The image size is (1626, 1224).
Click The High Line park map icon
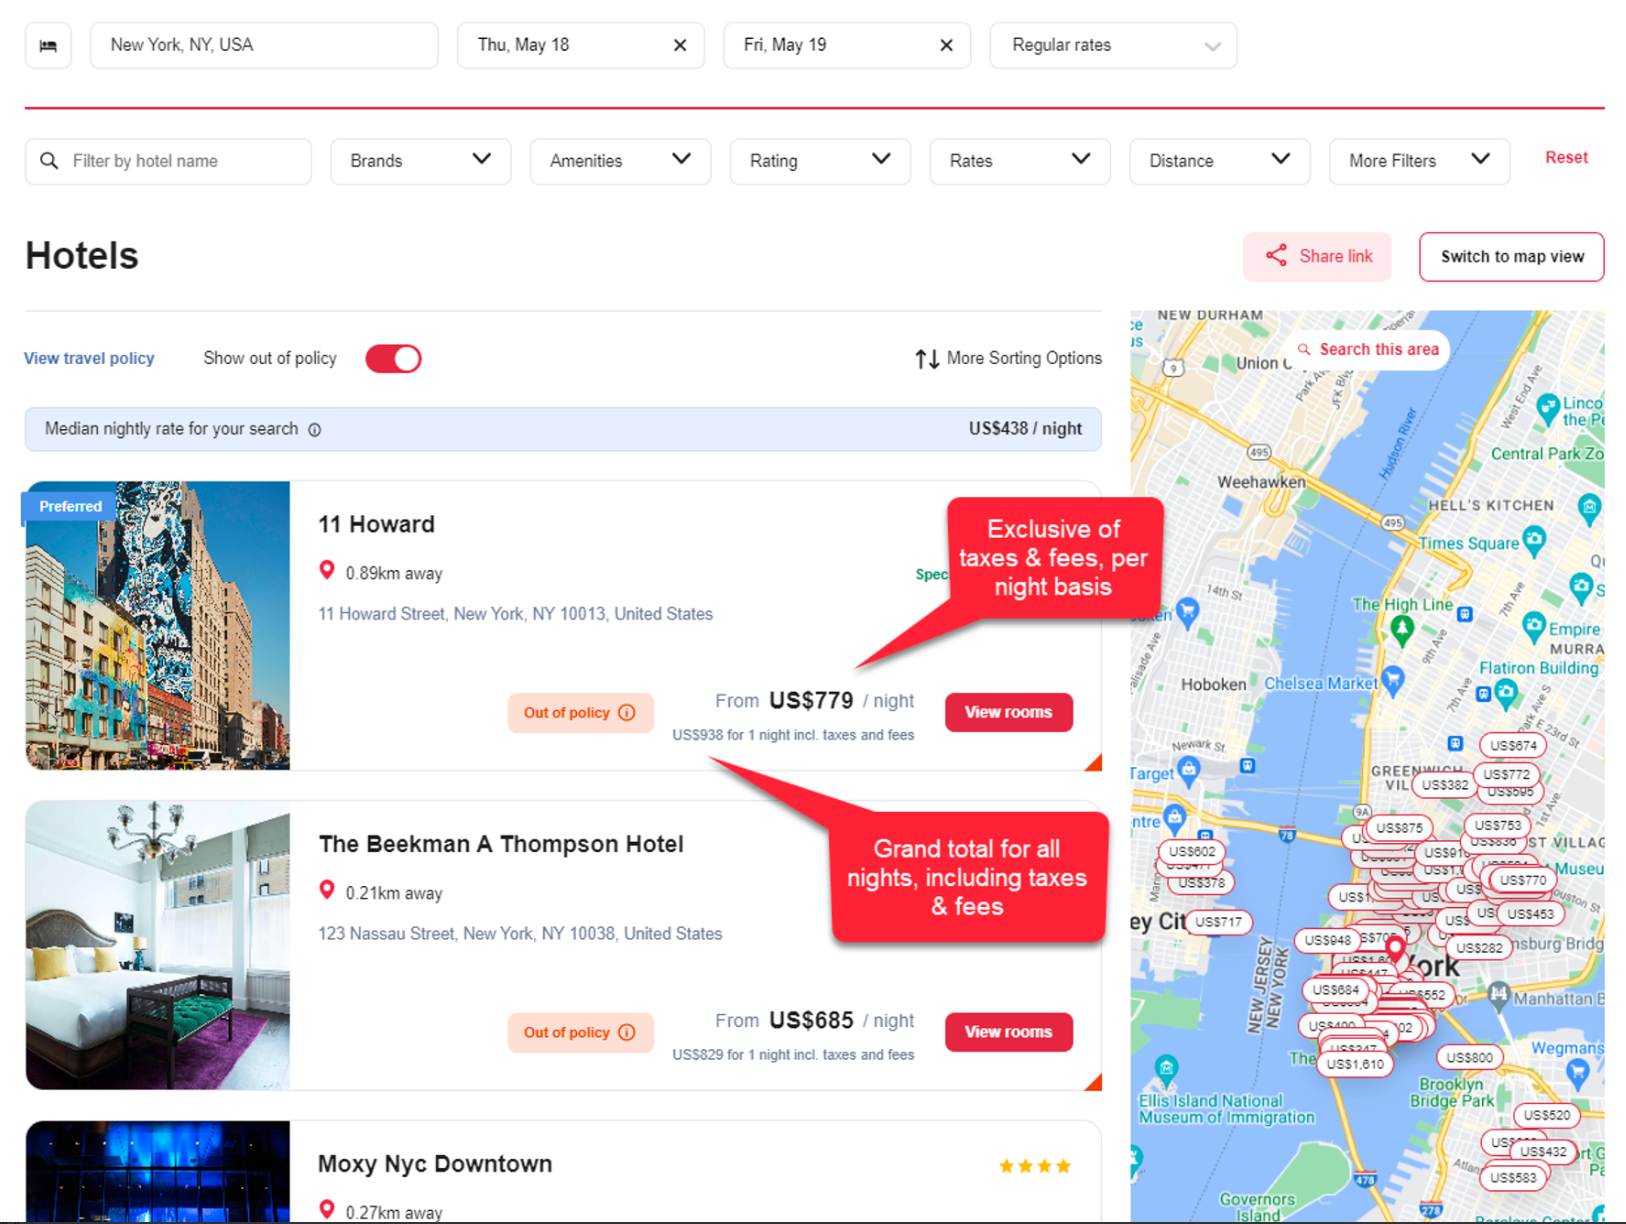pyautogui.click(x=1402, y=629)
